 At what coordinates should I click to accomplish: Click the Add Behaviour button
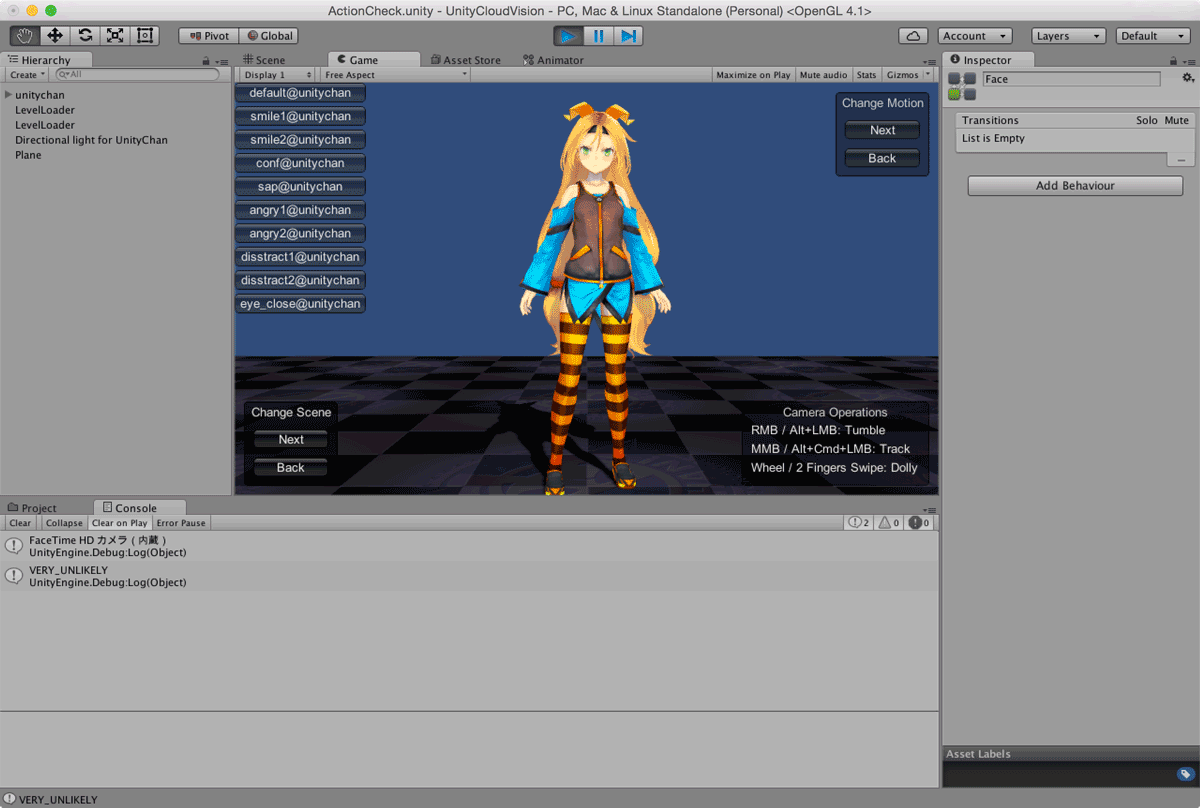pyautogui.click(x=1075, y=186)
